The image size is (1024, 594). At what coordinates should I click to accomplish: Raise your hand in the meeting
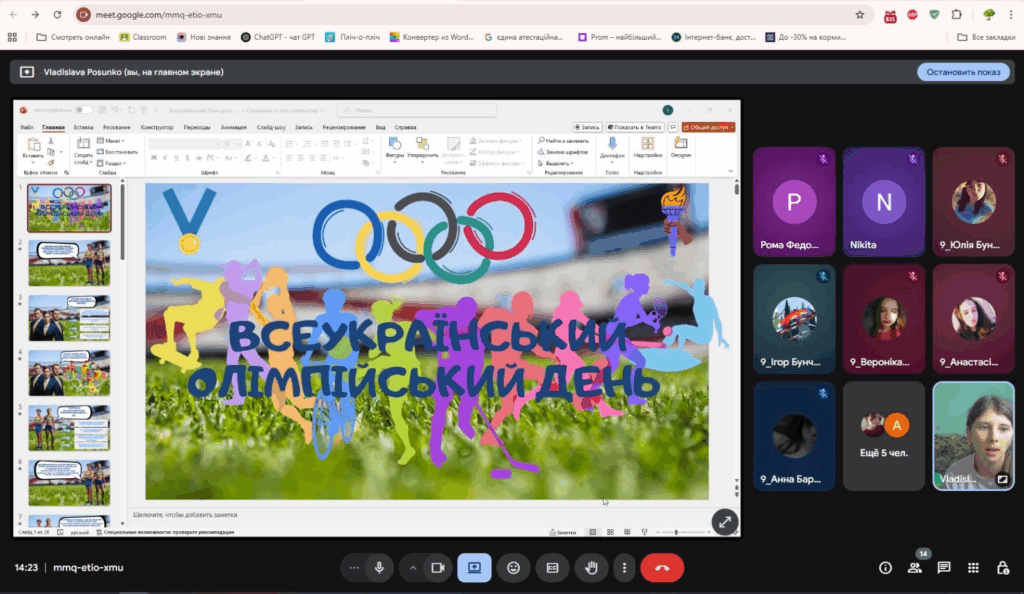[x=592, y=568]
